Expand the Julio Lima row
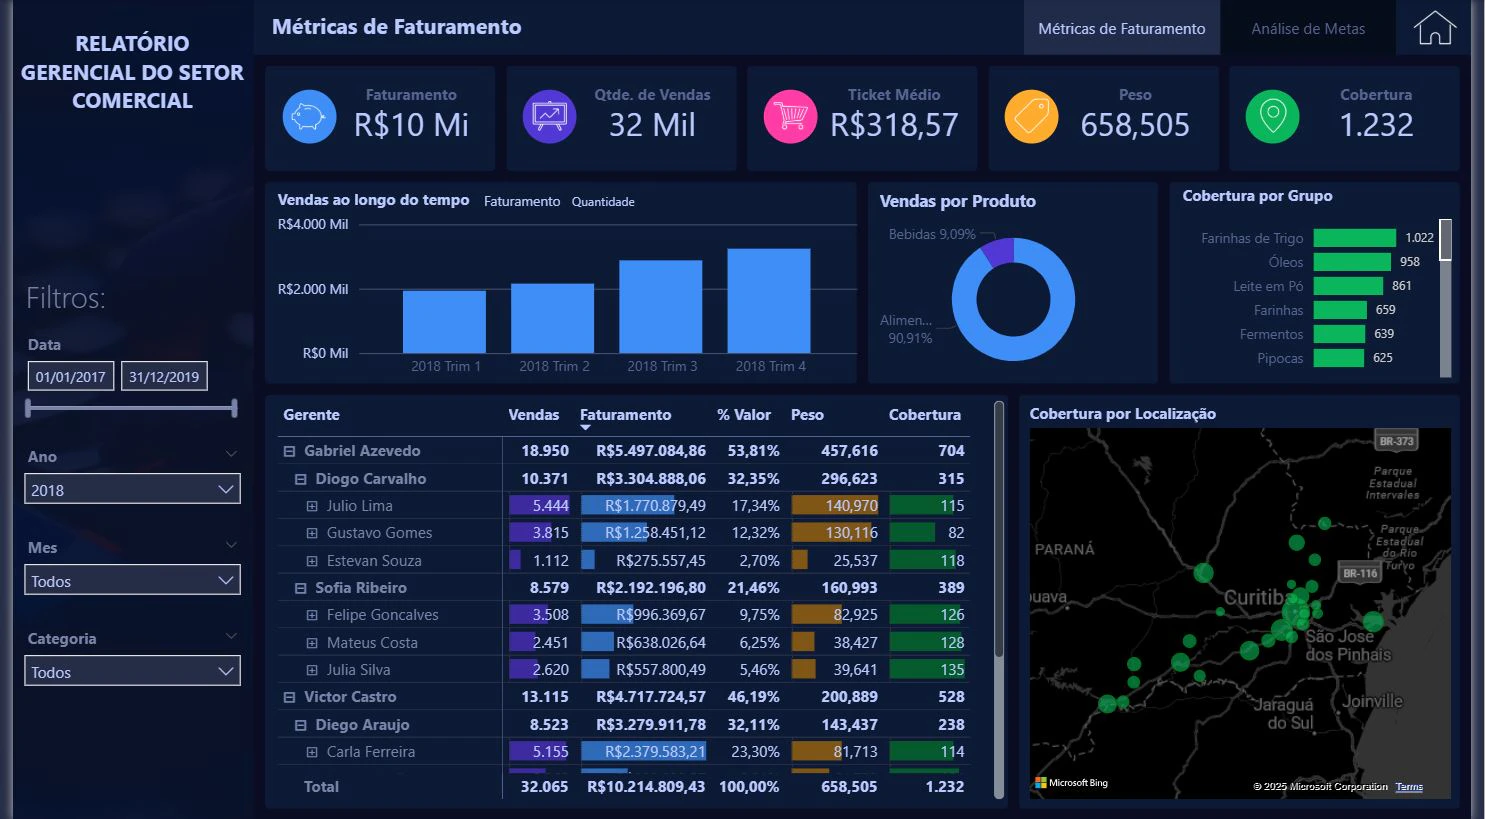The width and height of the screenshot is (1485, 819). coord(311,507)
